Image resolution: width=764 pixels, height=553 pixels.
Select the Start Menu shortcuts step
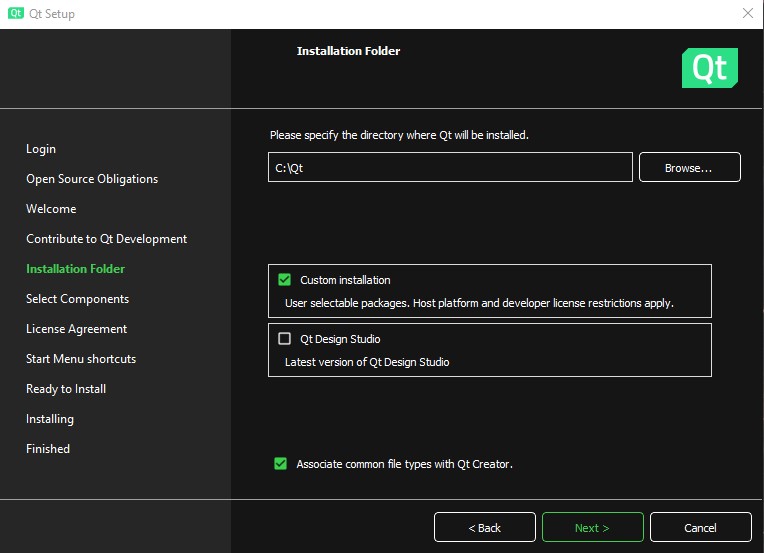click(81, 359)
